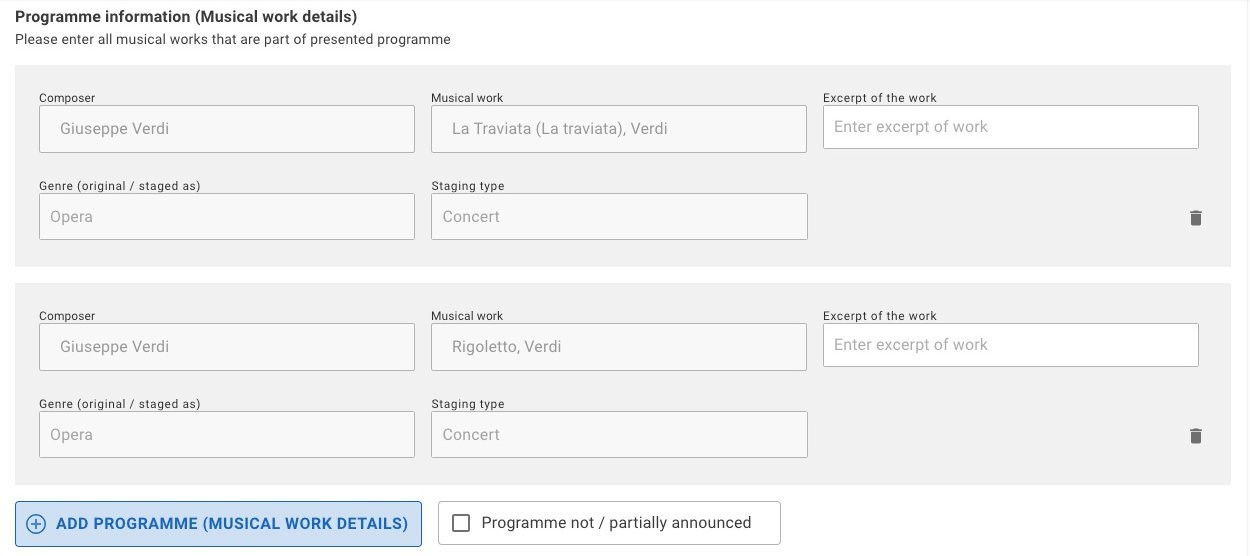
Task: Open Genre field in Rigoletto entry
Action: (227, 435)
